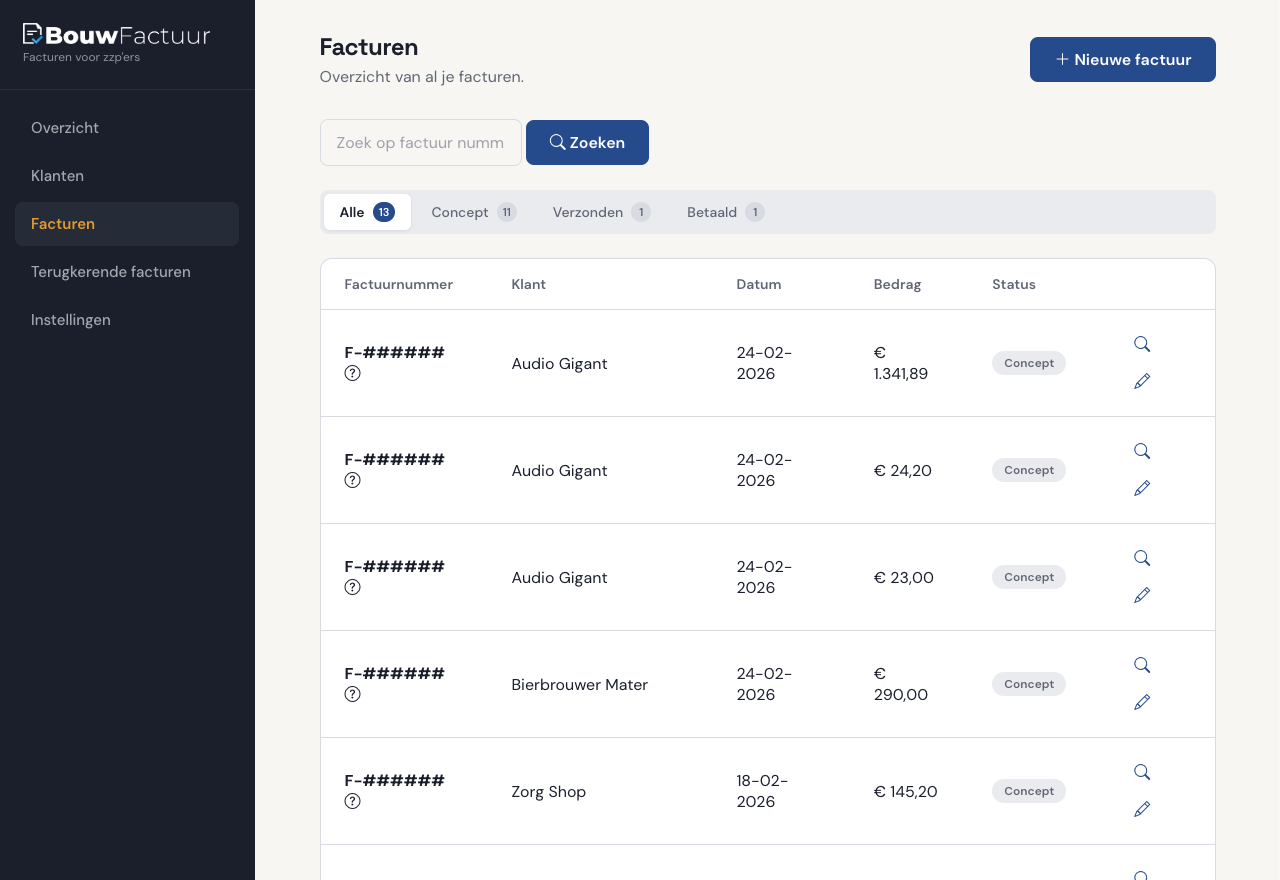1280x880 pixels.
Task: Edit the Zorg Shop invoice
Action: coord(1142,809)
